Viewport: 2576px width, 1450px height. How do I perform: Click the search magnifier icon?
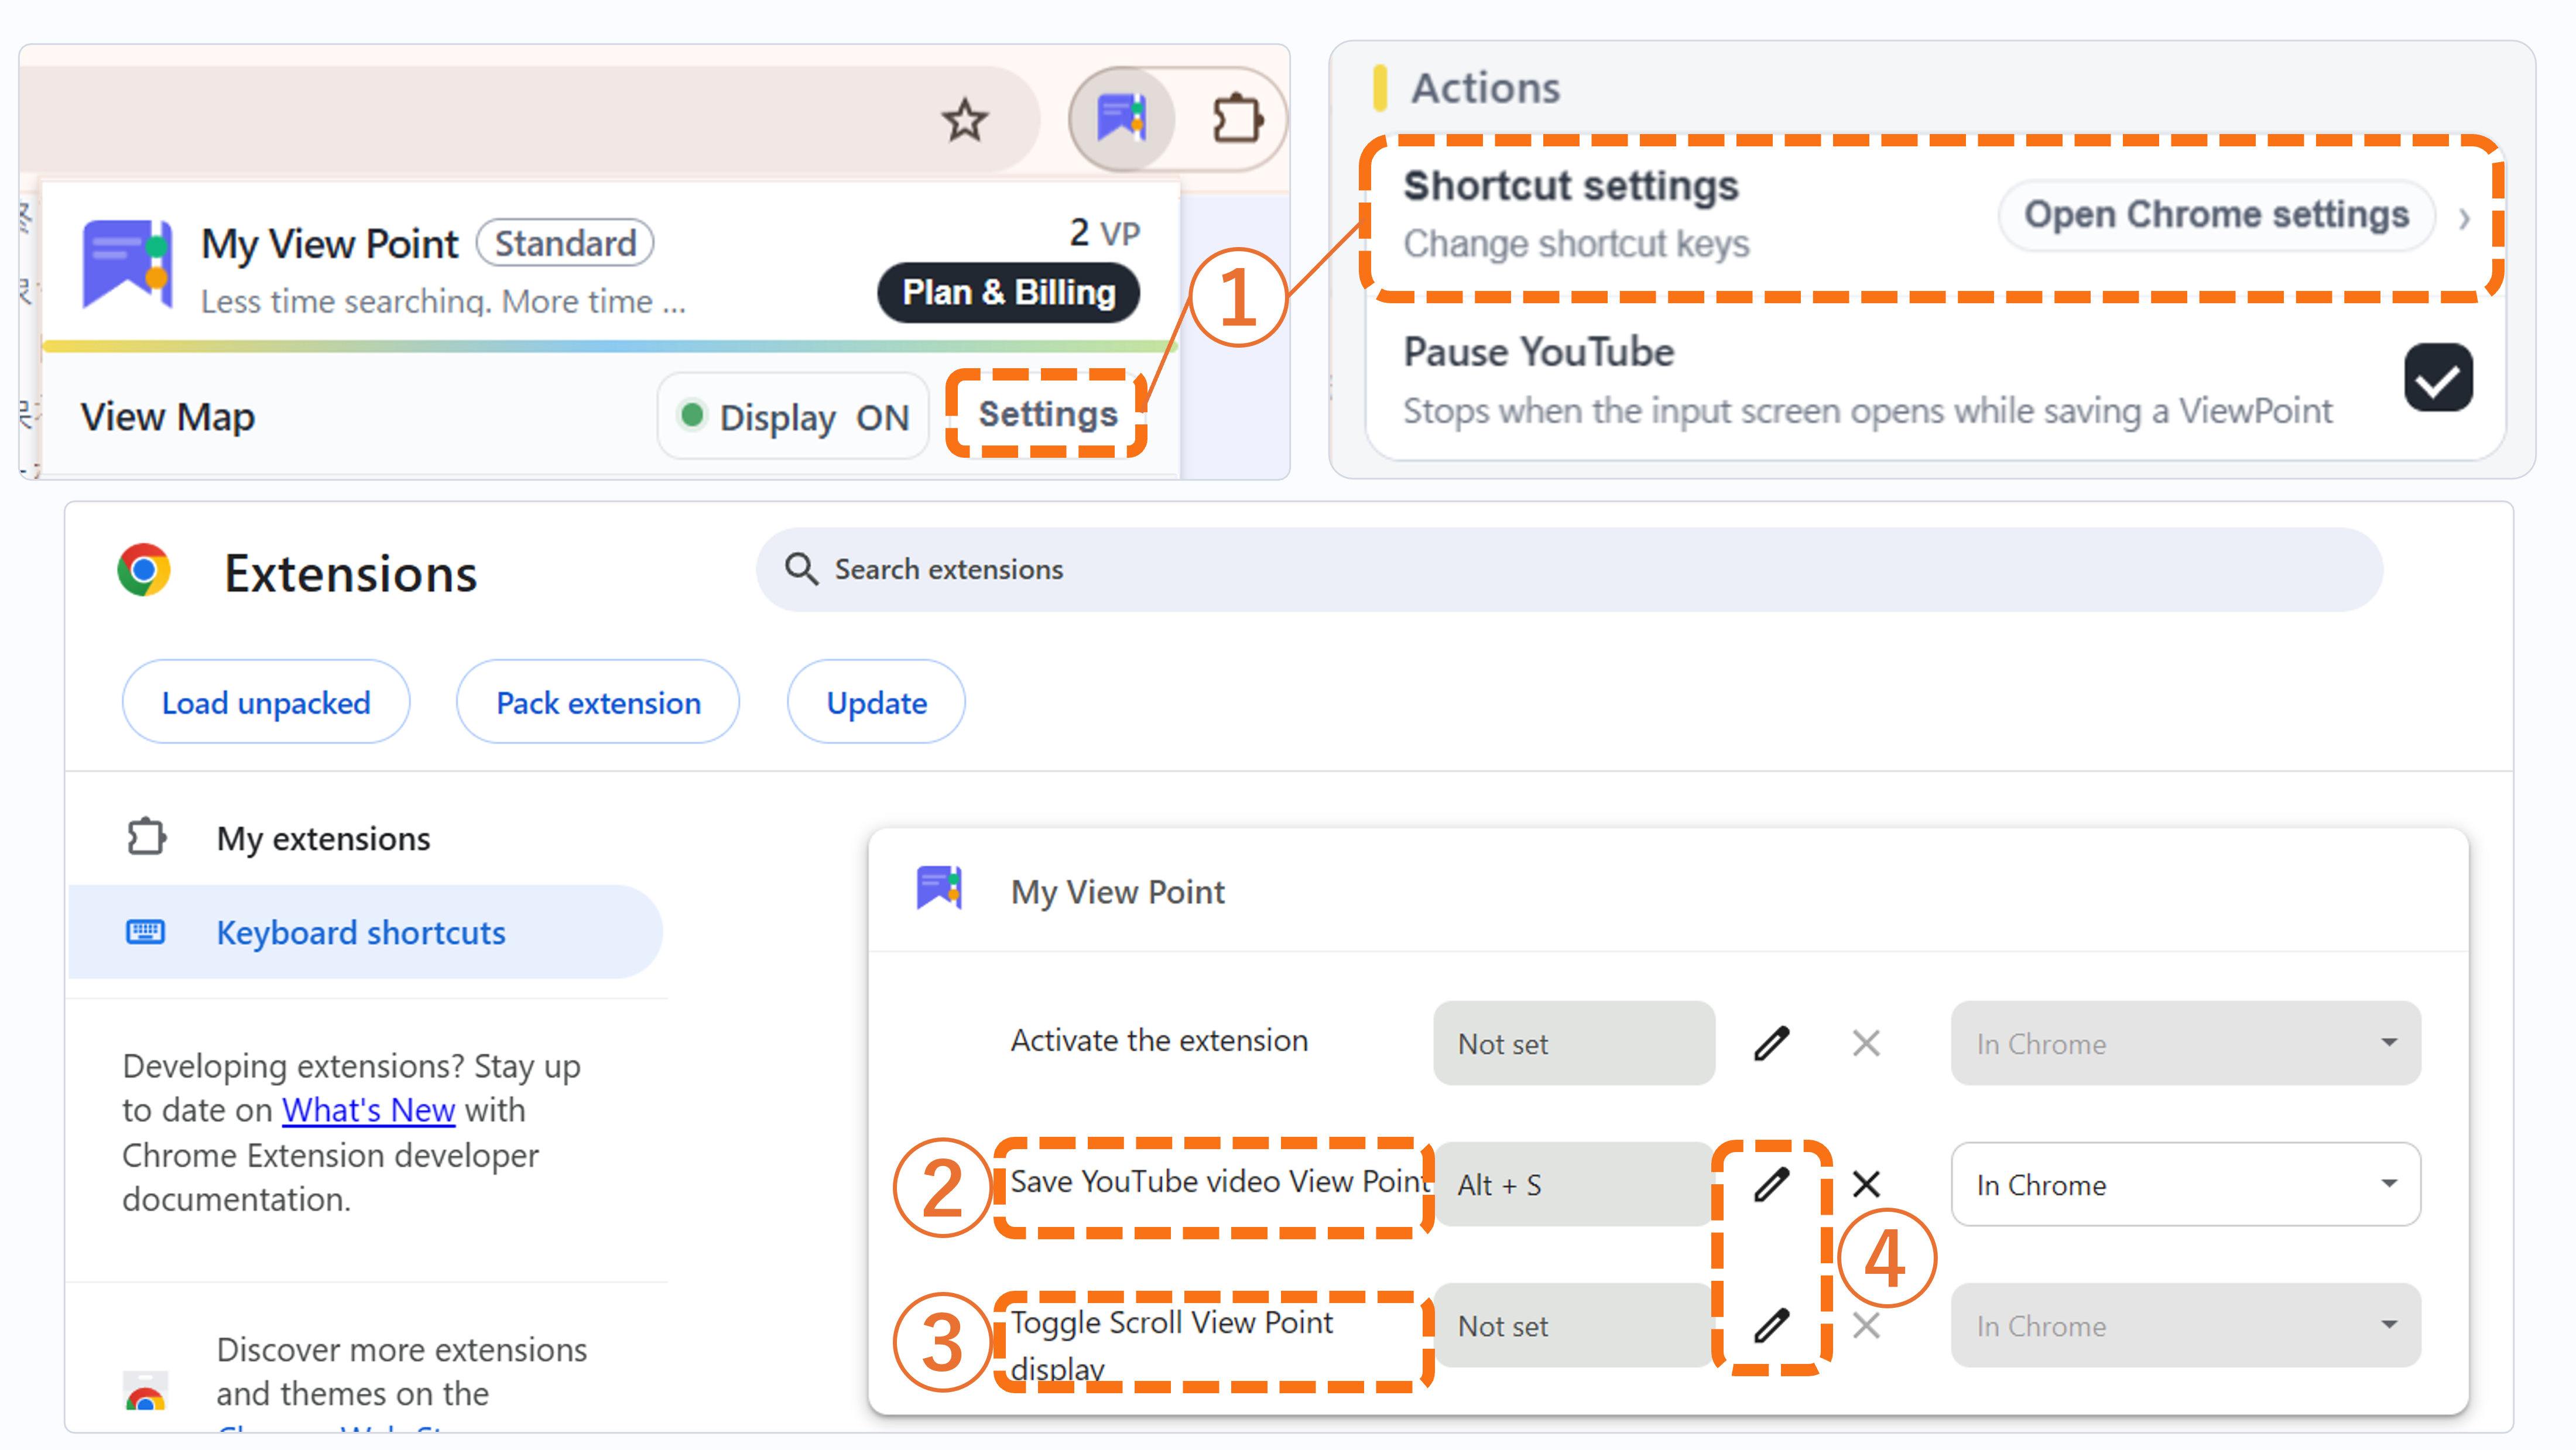(801, 569)
